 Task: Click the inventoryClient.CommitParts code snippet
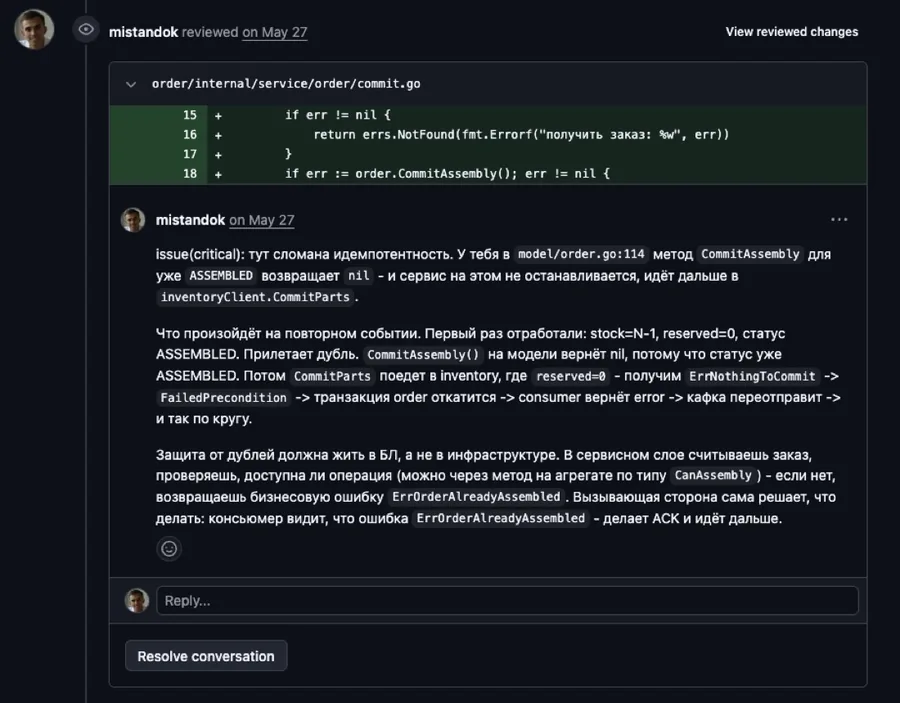(255, 297)
